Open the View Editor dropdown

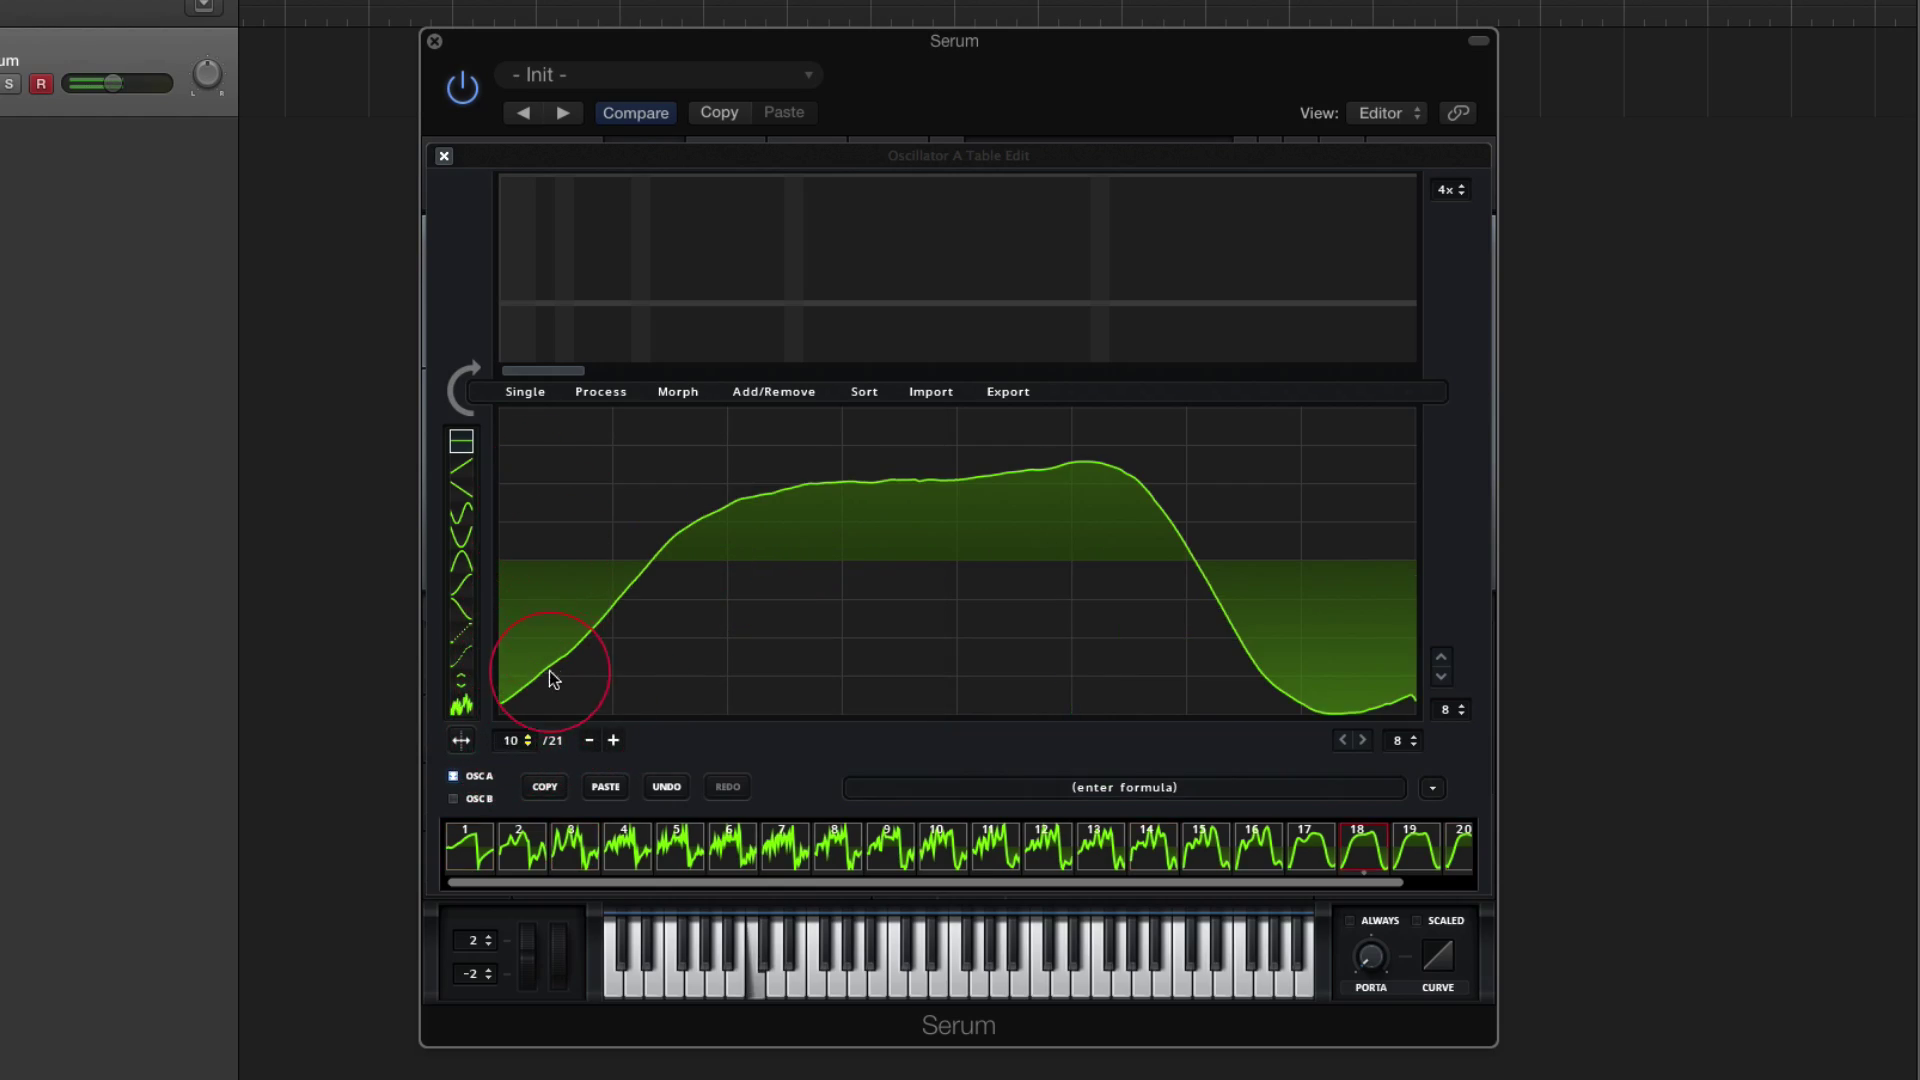[x=1387, y=113]
